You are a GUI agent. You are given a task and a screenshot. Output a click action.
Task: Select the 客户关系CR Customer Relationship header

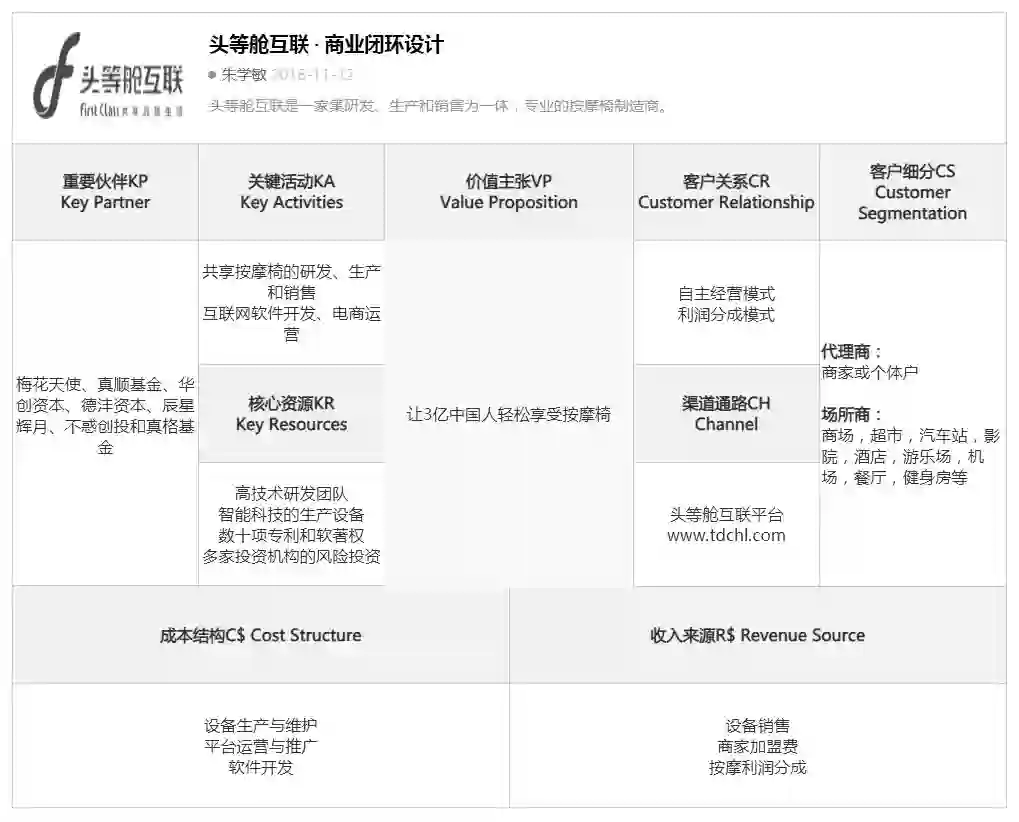726,192
